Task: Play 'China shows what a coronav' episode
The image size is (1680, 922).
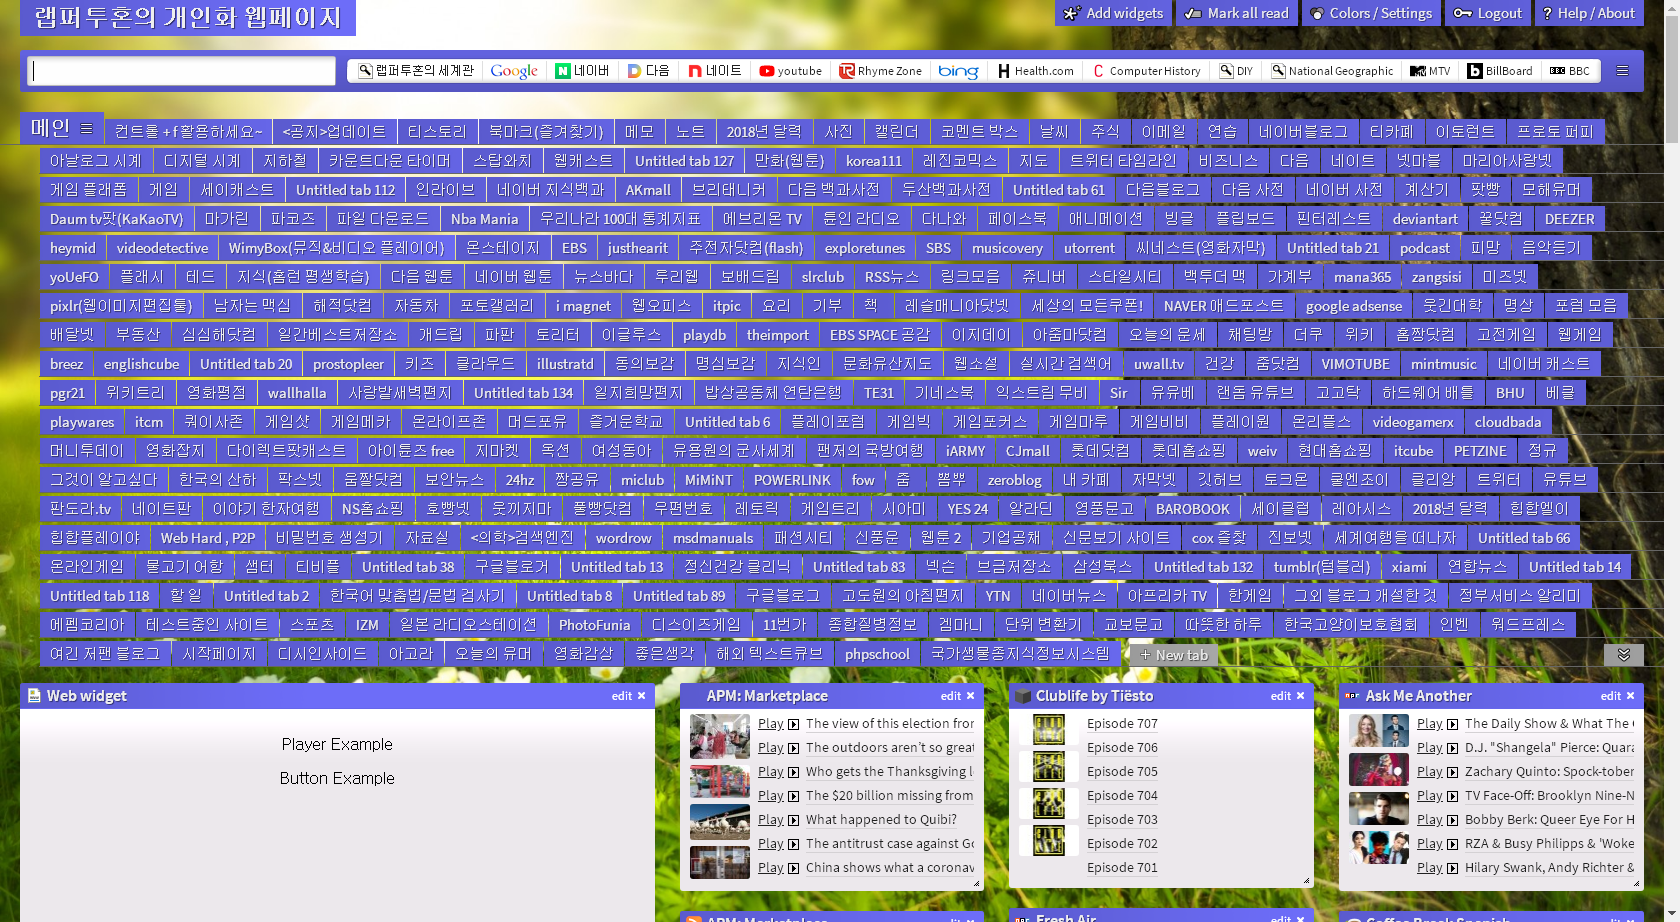Action: click(778, 868)
